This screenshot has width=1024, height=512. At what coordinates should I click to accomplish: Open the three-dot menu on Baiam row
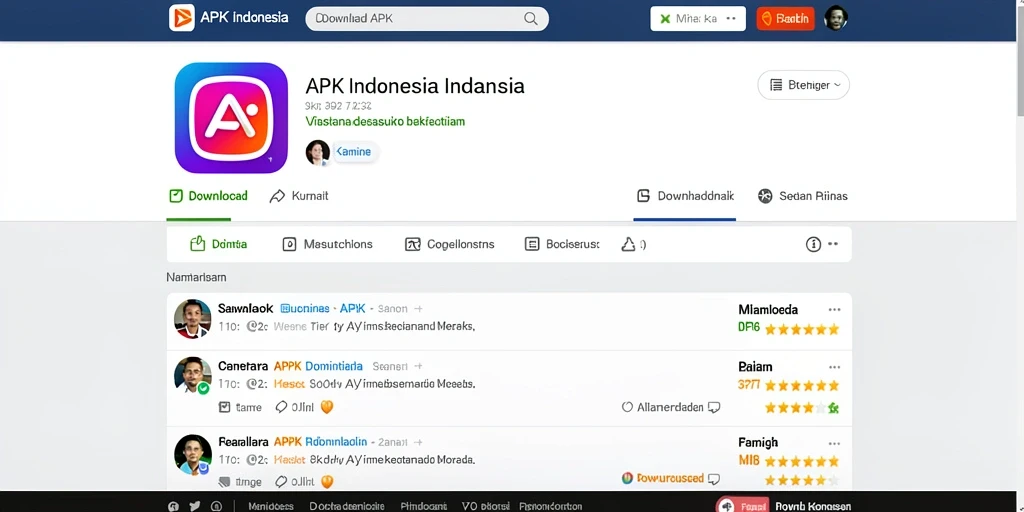(x=834, y=367)
